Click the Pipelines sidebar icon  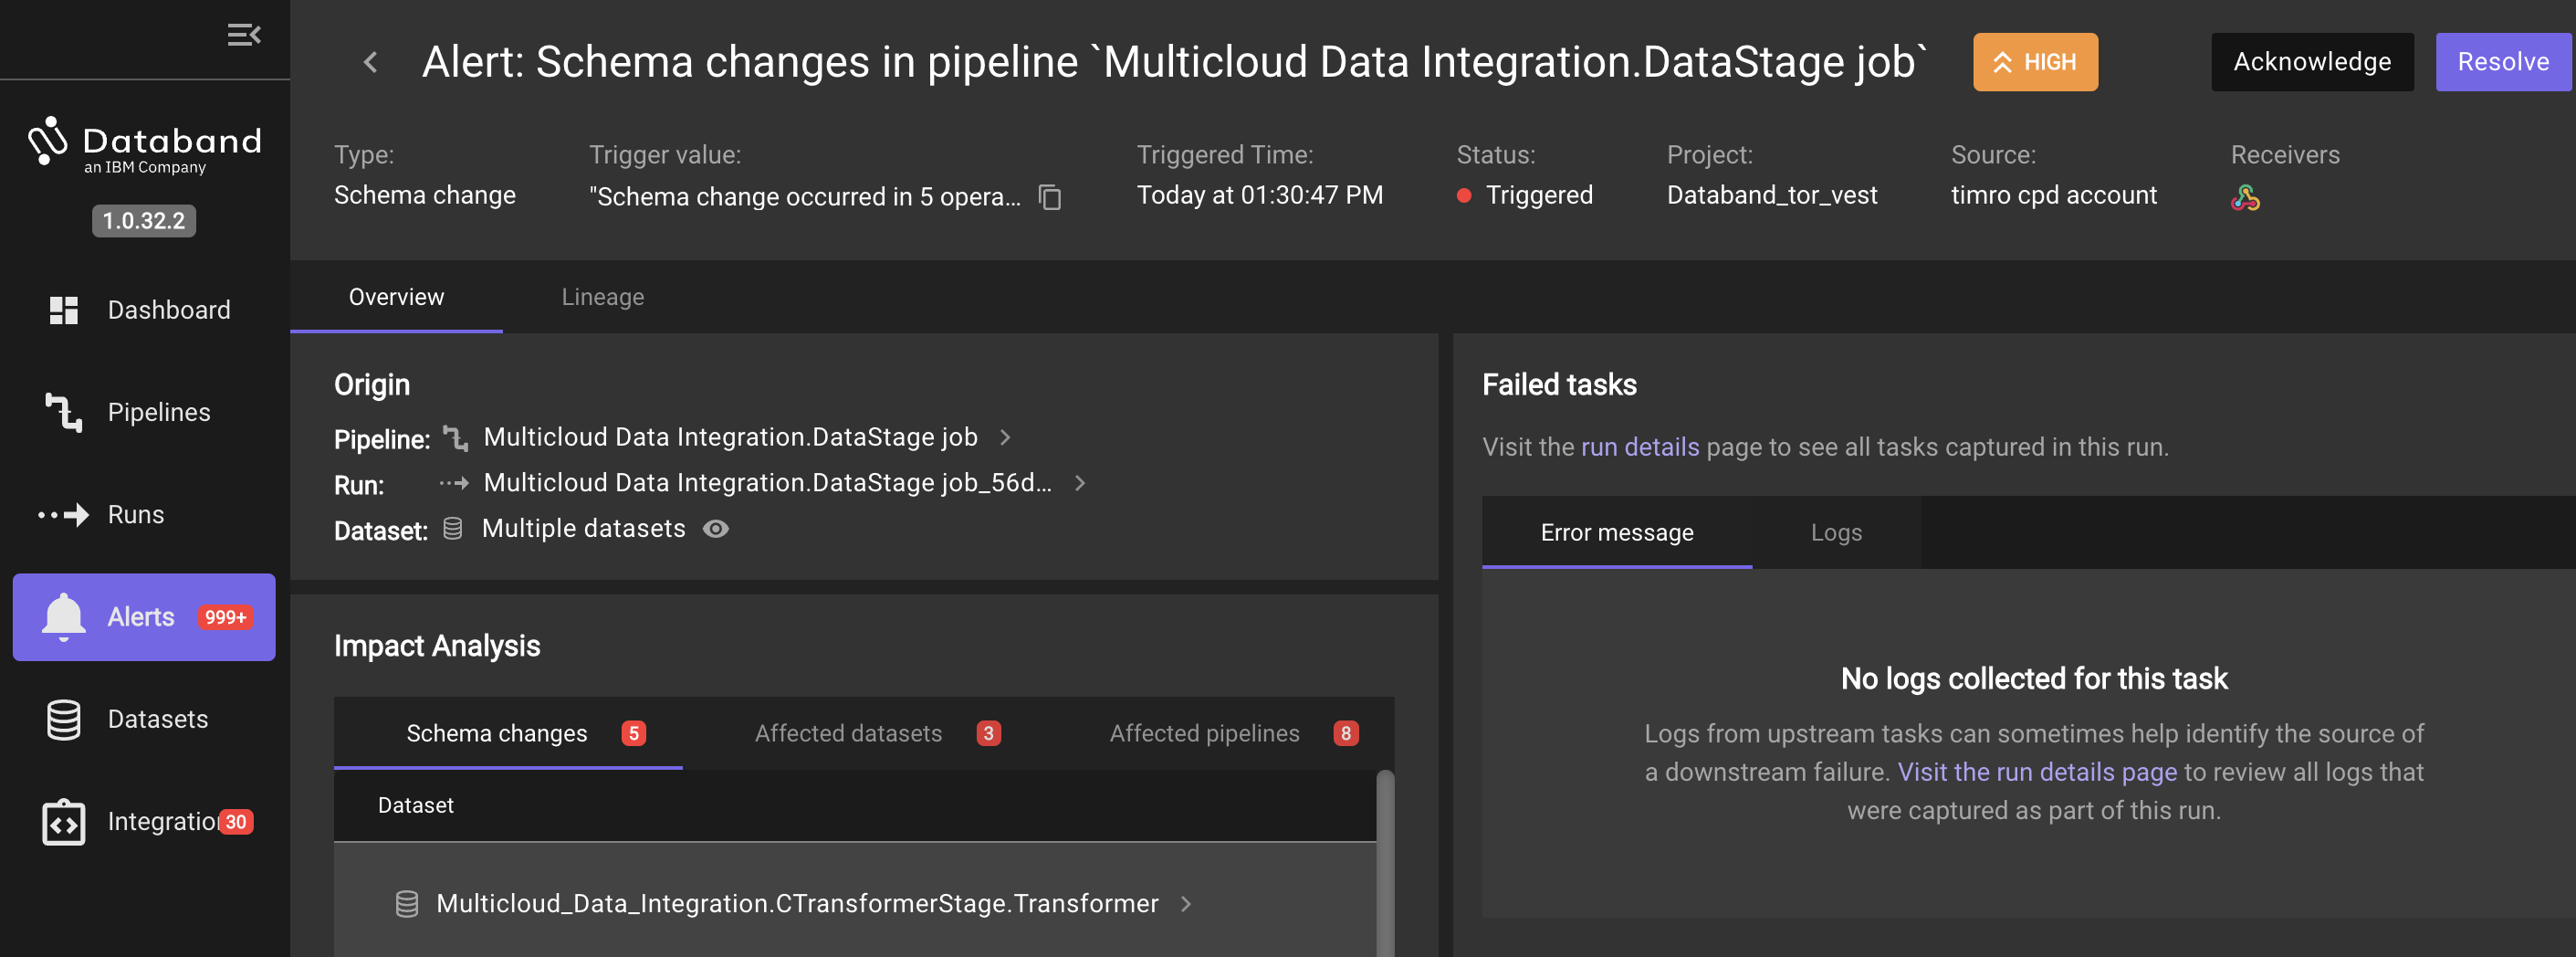tap(64, 412)
